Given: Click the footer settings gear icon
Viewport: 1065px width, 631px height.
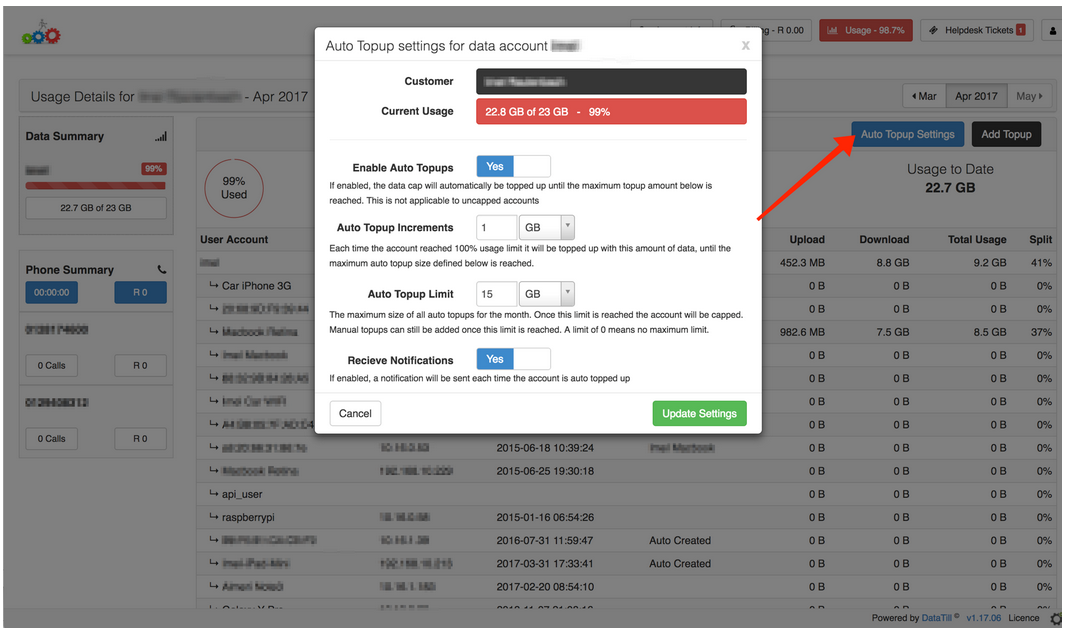Looking at the screenshot, I should tap(1055, 619).
